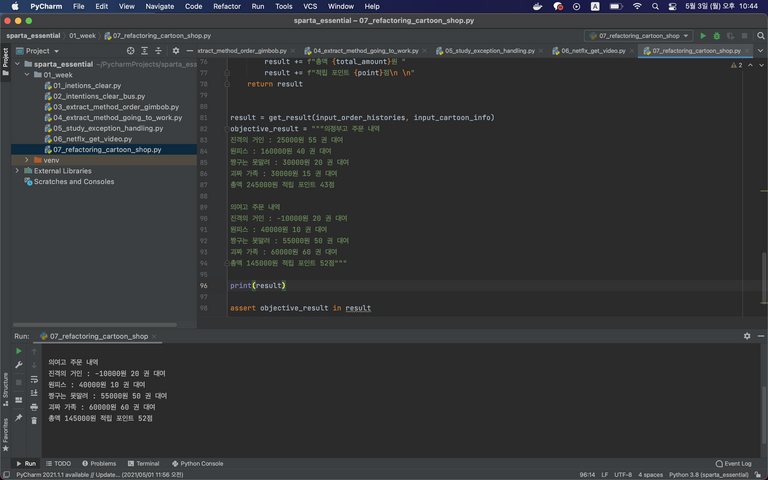The width and height of the screenshot is (768, 480).
Task: Print the Run console output
Action: coord(34,407)
